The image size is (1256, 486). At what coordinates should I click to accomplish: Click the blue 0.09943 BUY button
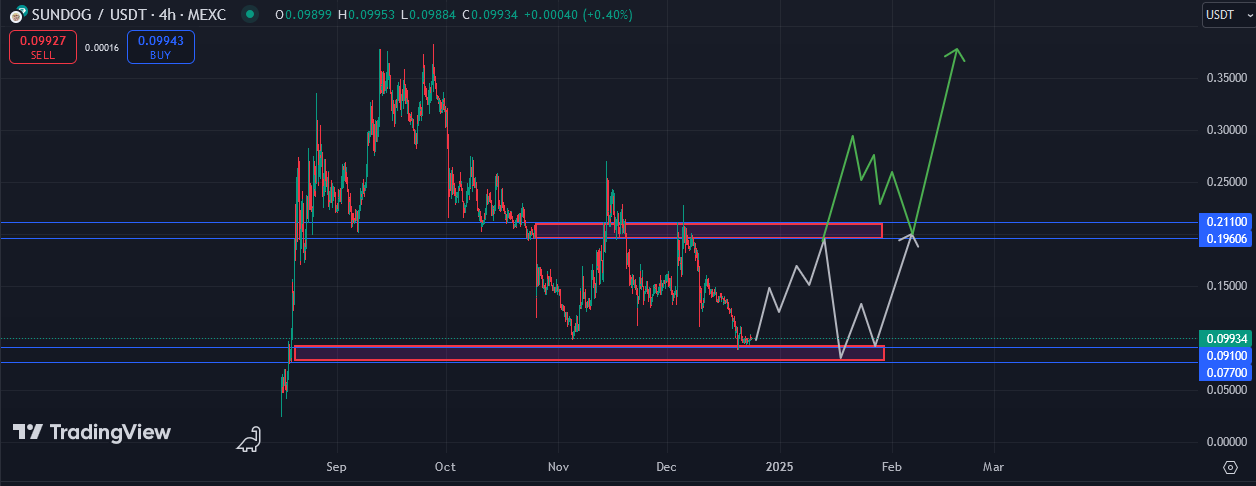coord(161,47)
